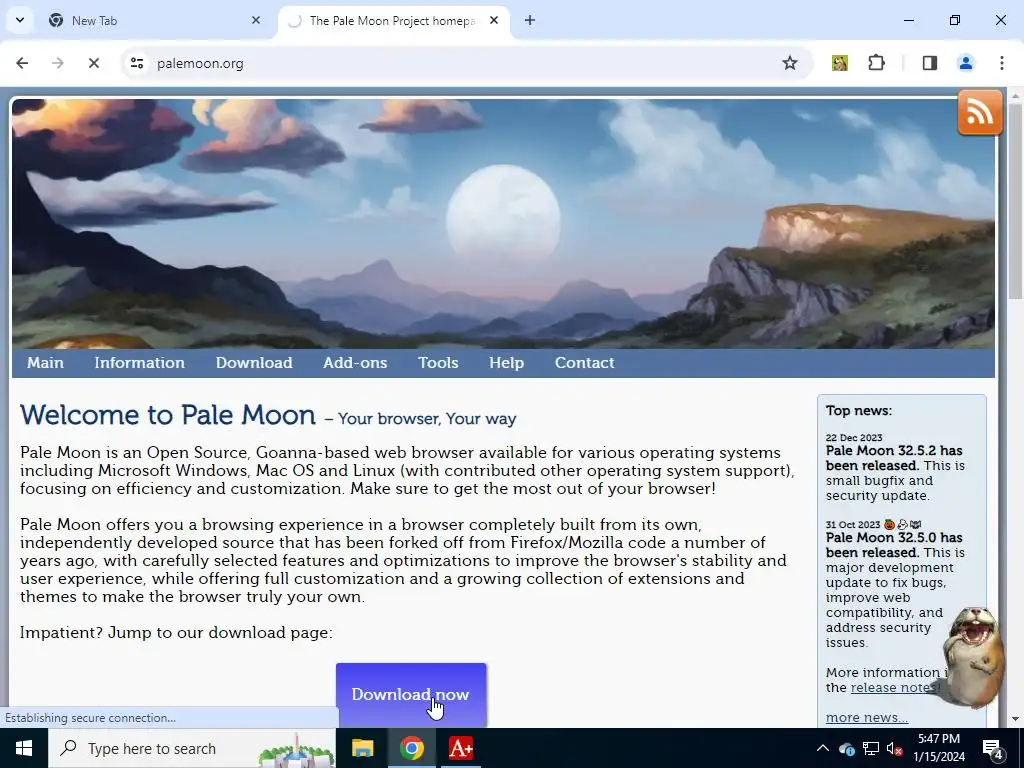Stop loading the page

(93, 63)
